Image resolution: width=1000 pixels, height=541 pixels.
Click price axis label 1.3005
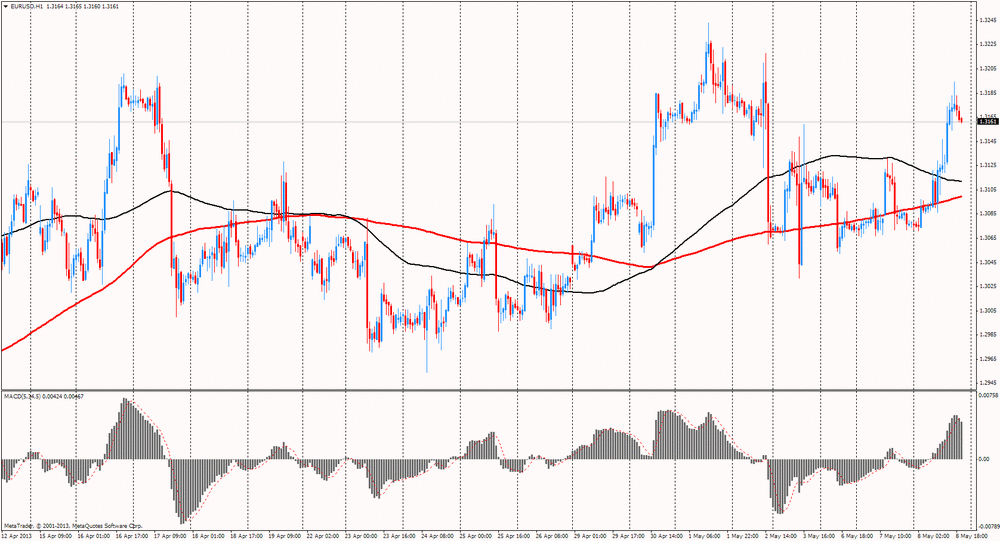pos(987,310)
